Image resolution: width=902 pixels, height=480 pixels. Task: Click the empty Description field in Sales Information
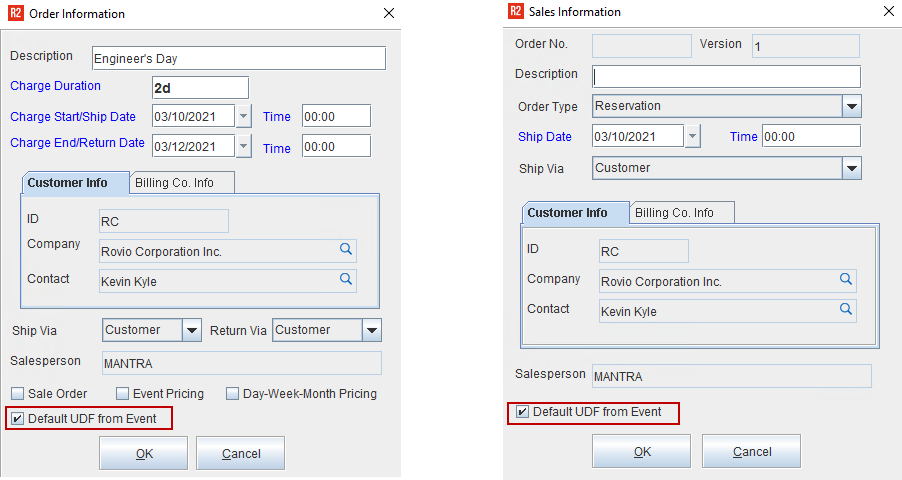726,77
